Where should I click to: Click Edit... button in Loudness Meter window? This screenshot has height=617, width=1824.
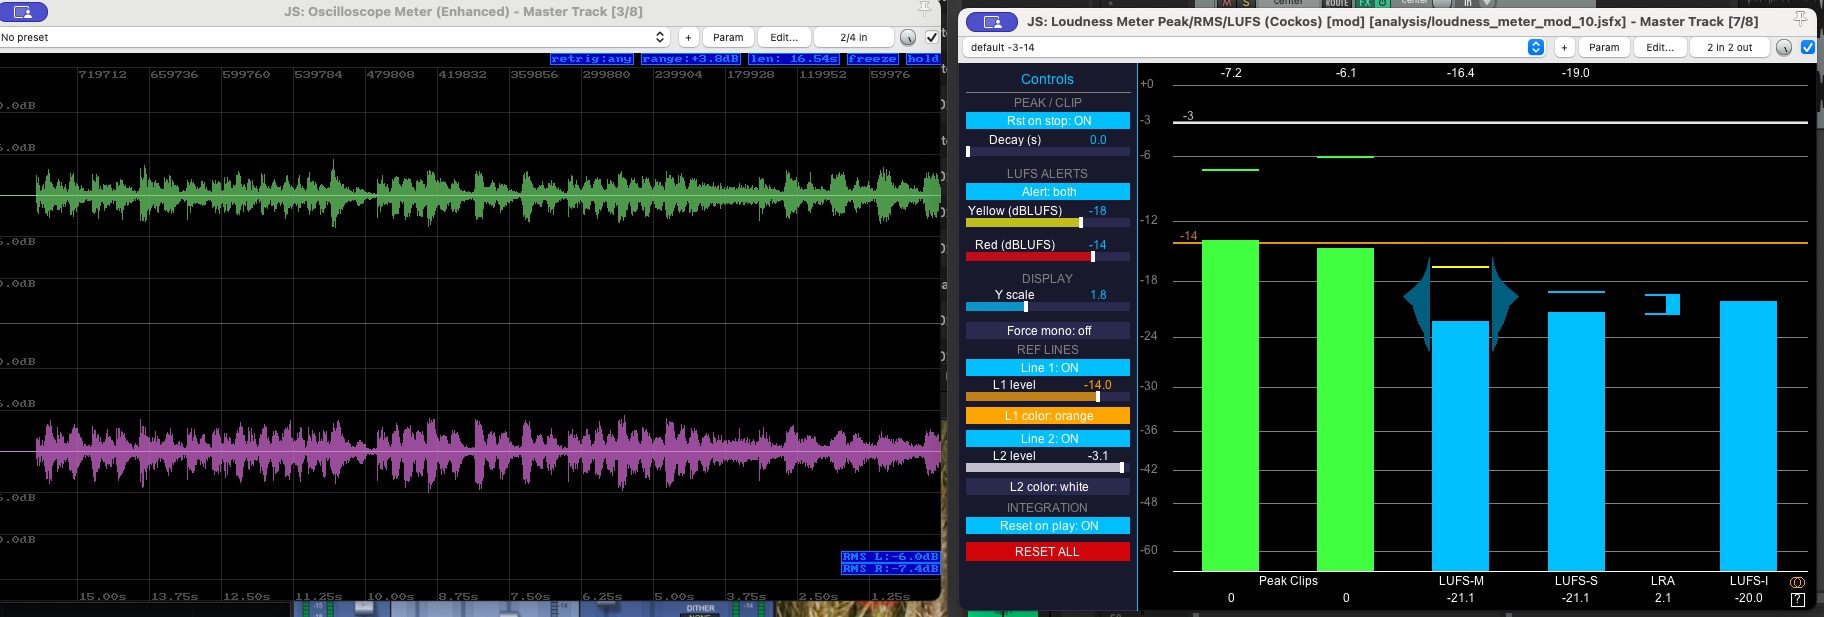pyautogui.click(x=1660, y=47)
